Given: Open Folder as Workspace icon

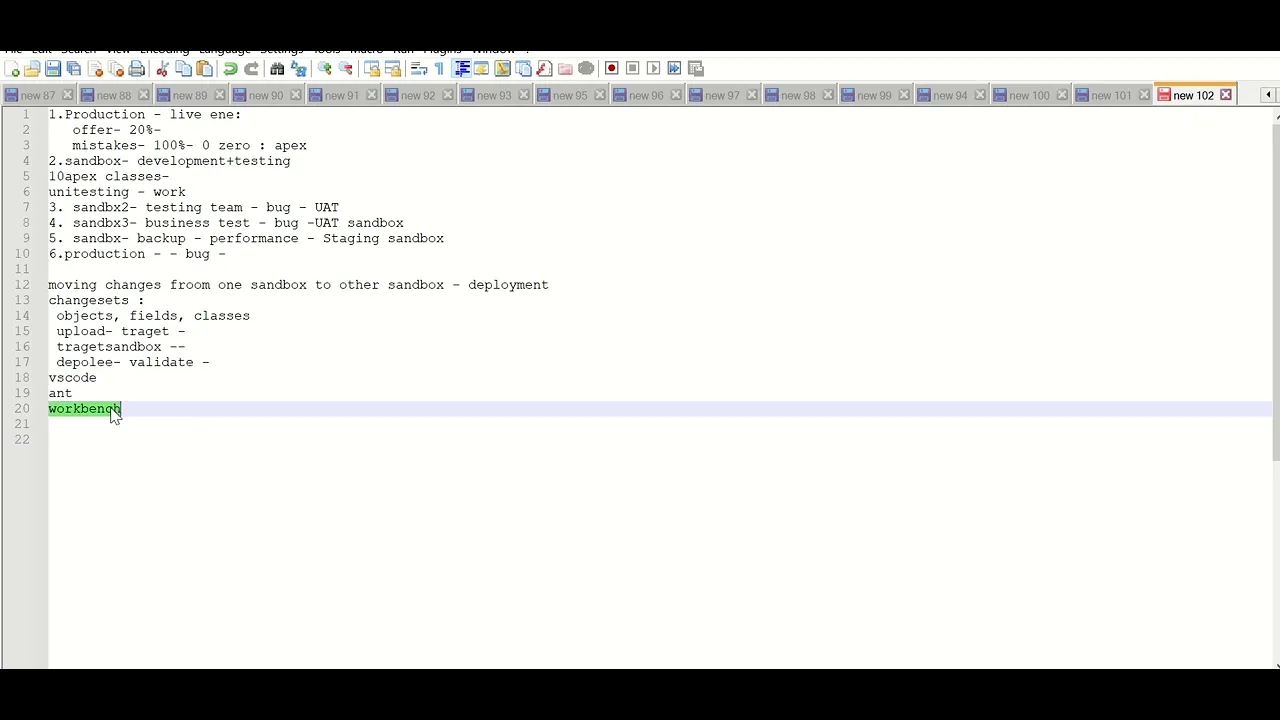Looking at the screenshot, I should coord(566,68).
